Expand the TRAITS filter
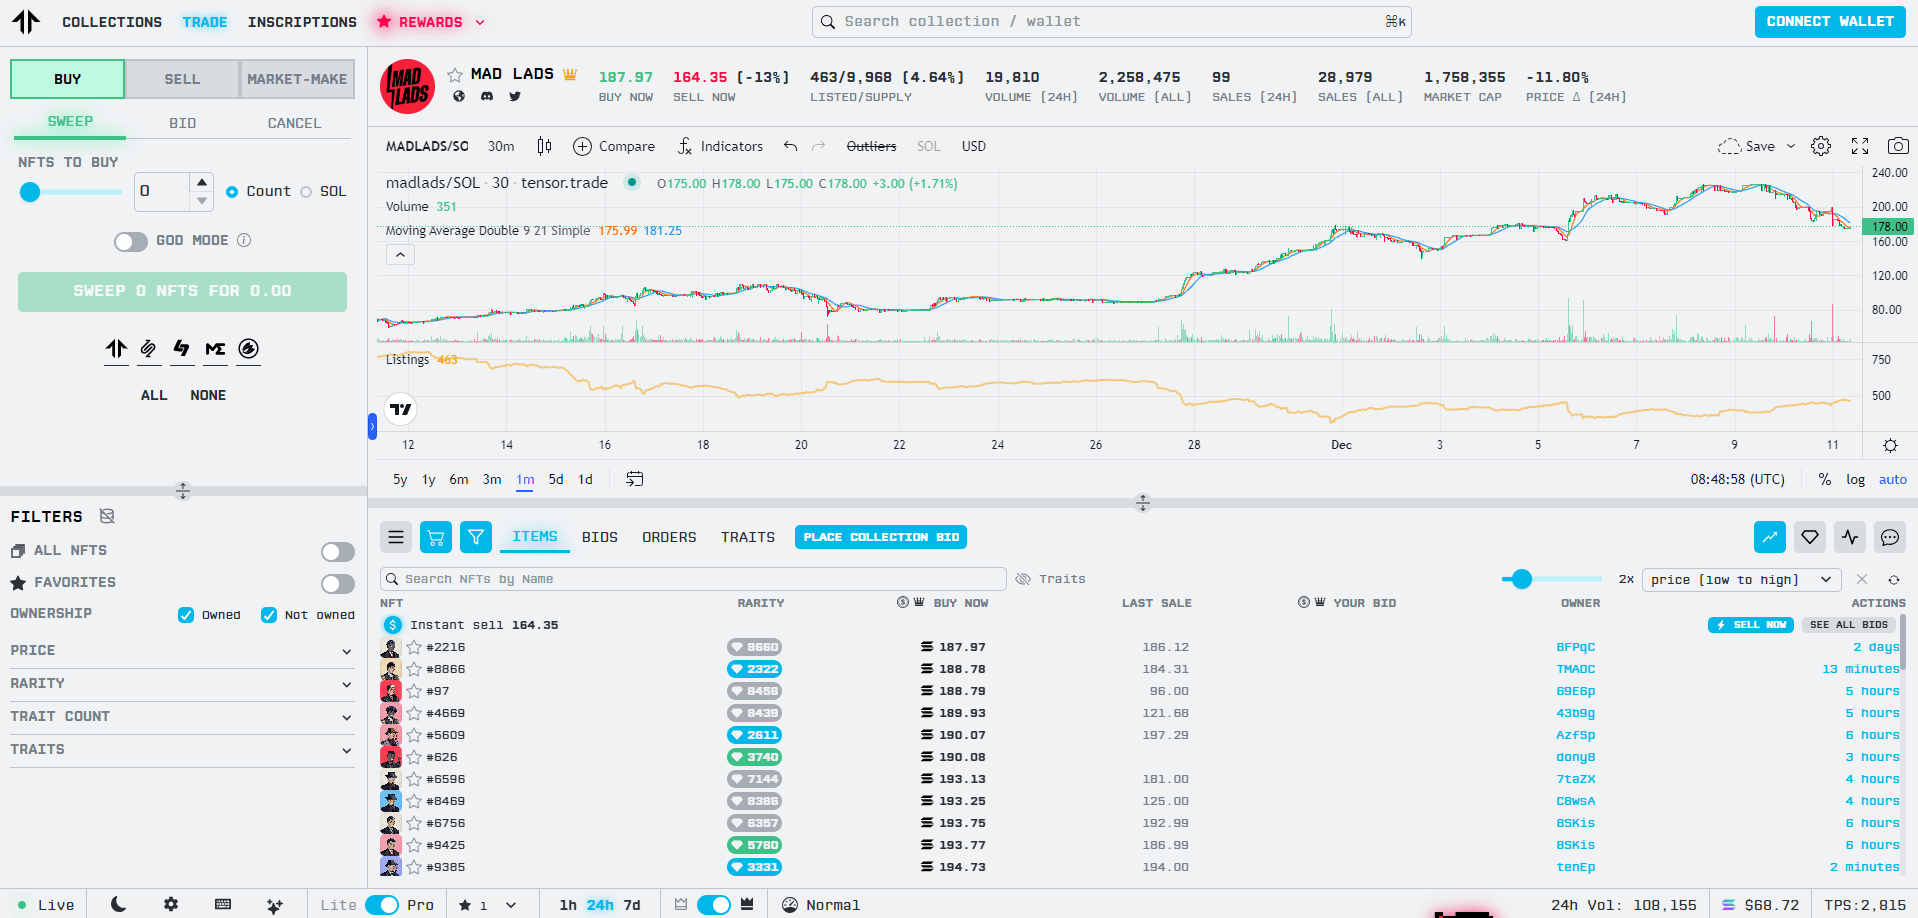 [x=182, y=749]
